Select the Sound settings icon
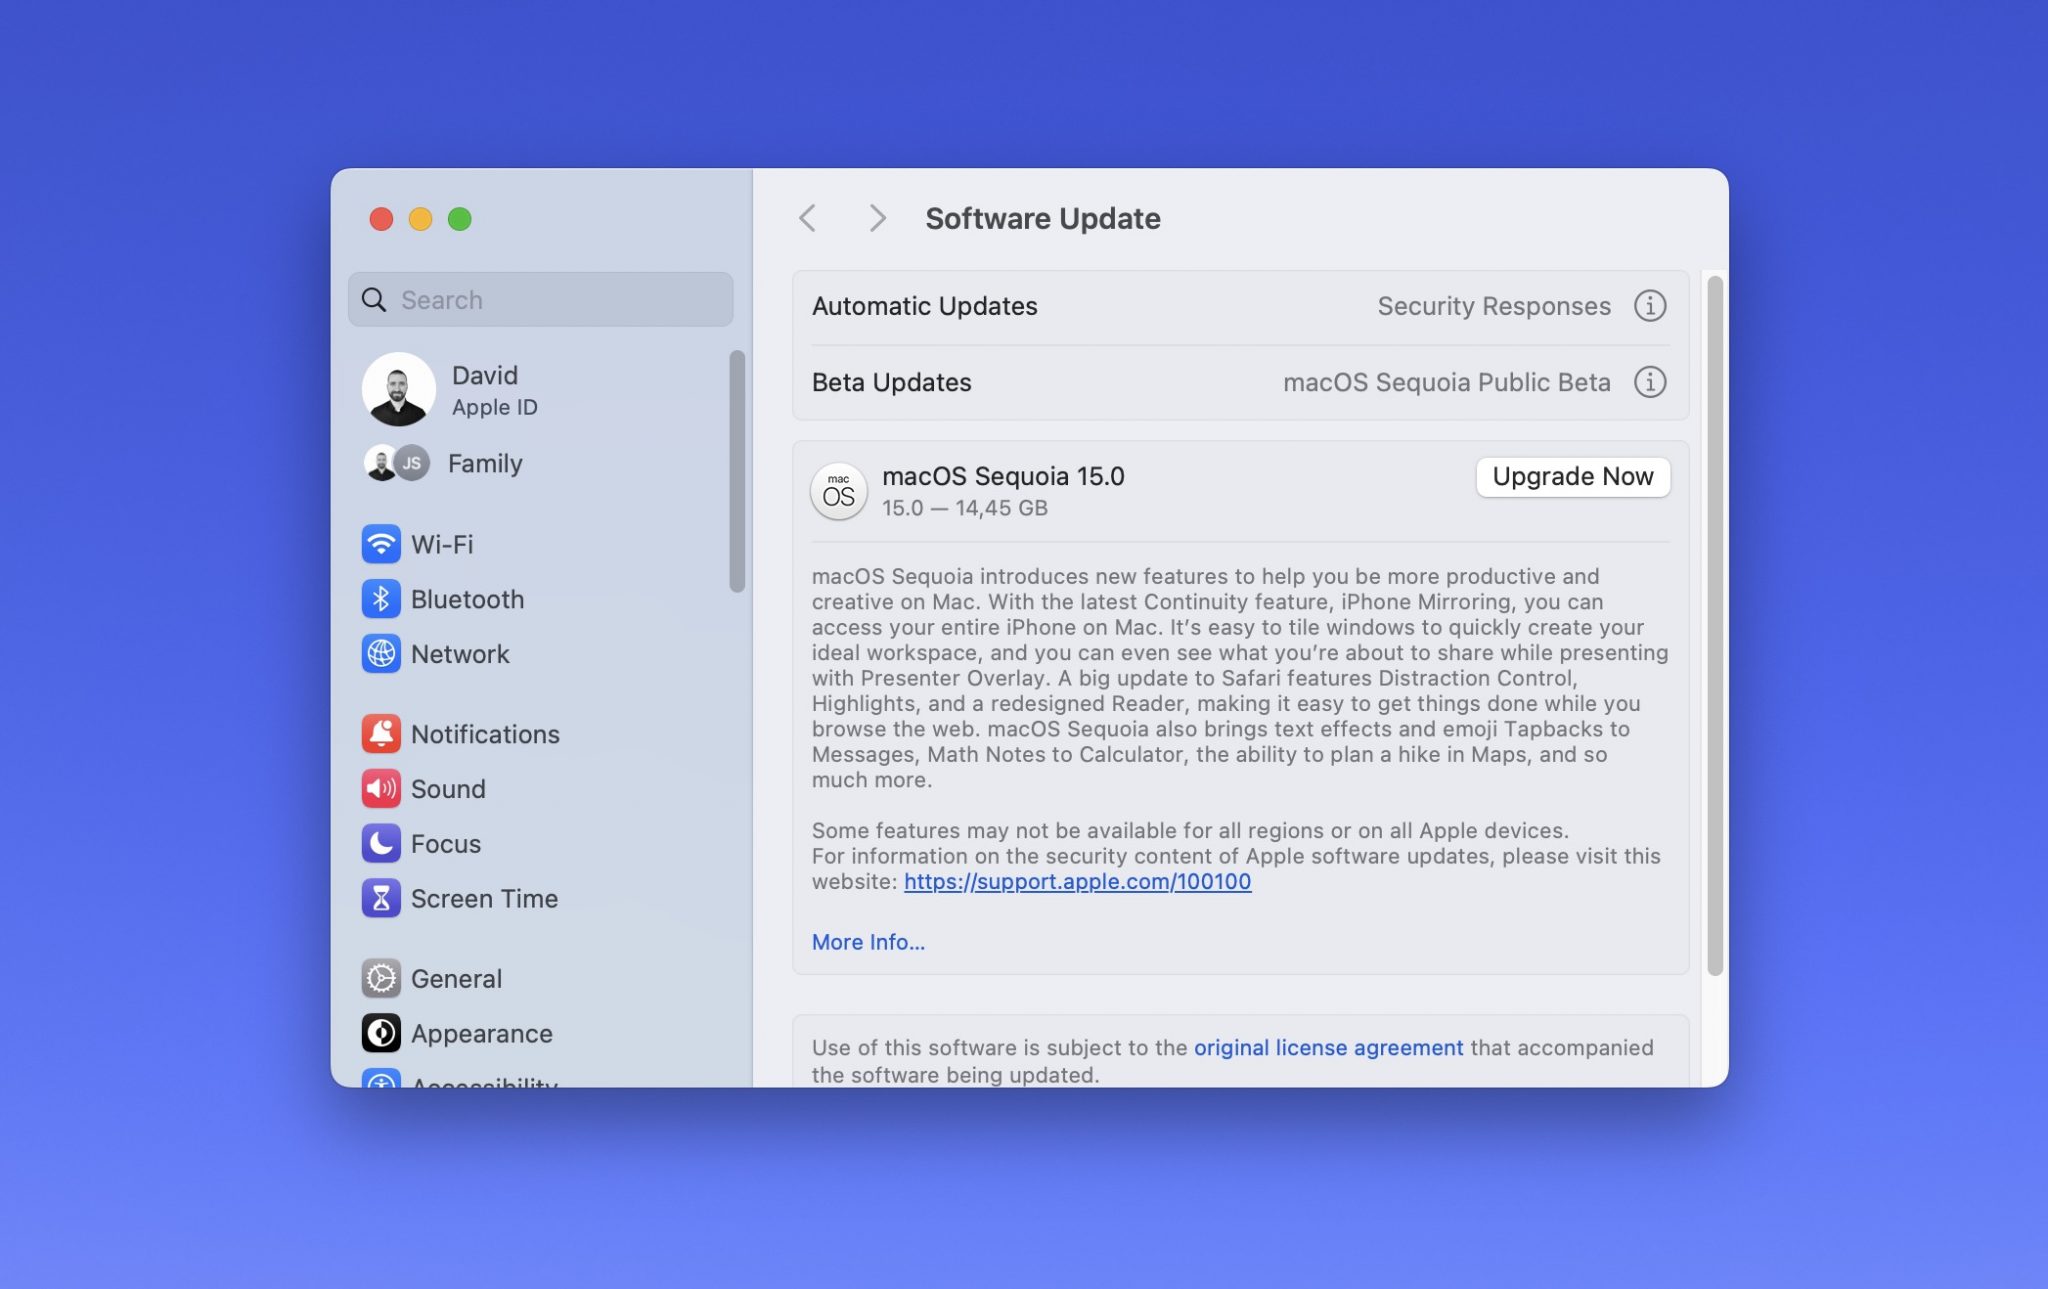Viewport: 2048px width, 1289px height. pos(381,788)
